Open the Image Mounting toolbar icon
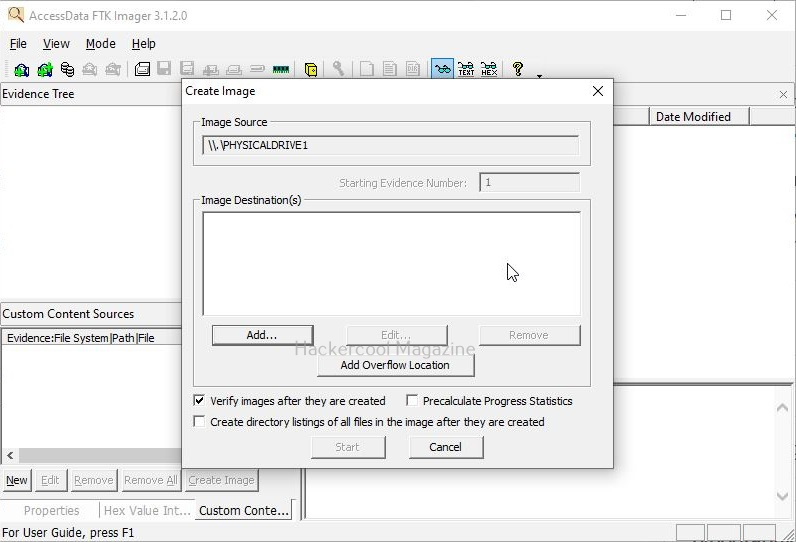 click(67, 70)
